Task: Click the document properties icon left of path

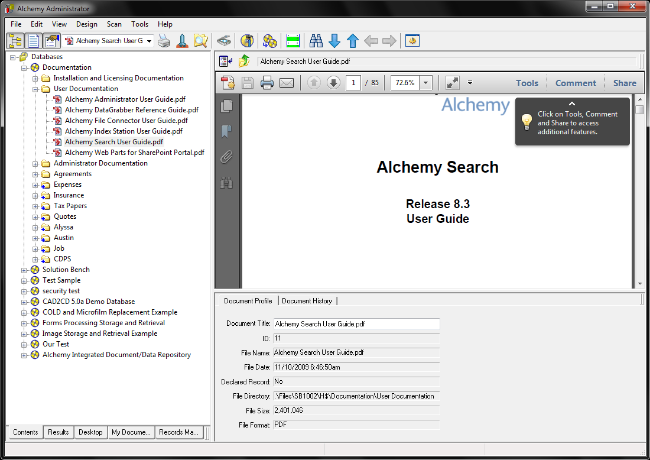Action: point(226,61)
